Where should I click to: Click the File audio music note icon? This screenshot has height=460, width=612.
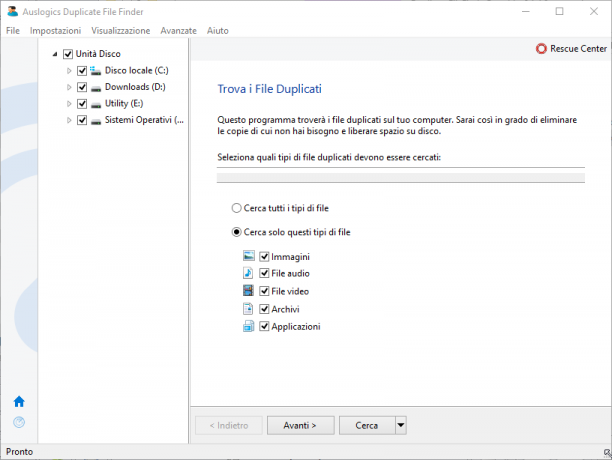tap(248, 273)
